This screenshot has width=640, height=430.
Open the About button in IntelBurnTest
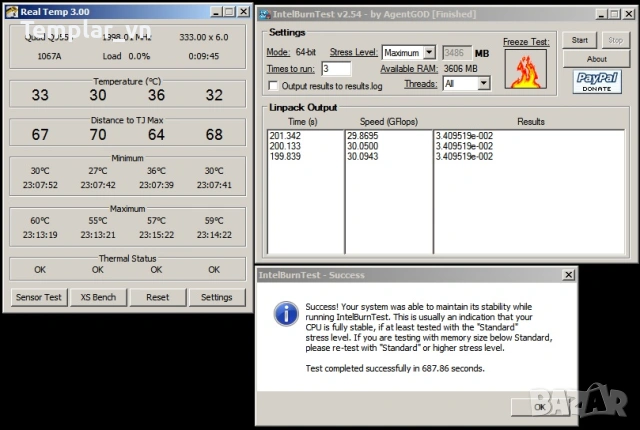click(x=596, y=59)
